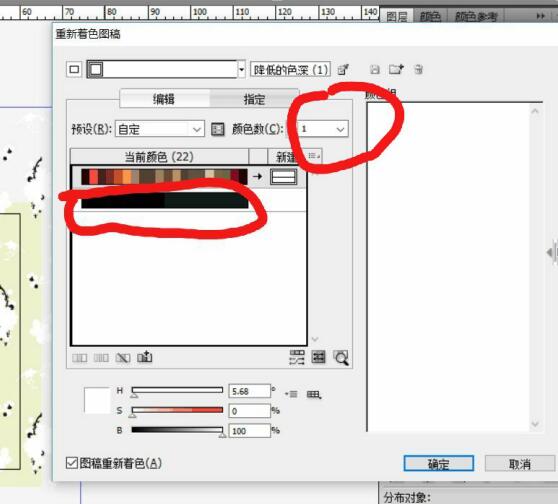
Task: Open the 预设 preset dropdown
Action: 160,129
